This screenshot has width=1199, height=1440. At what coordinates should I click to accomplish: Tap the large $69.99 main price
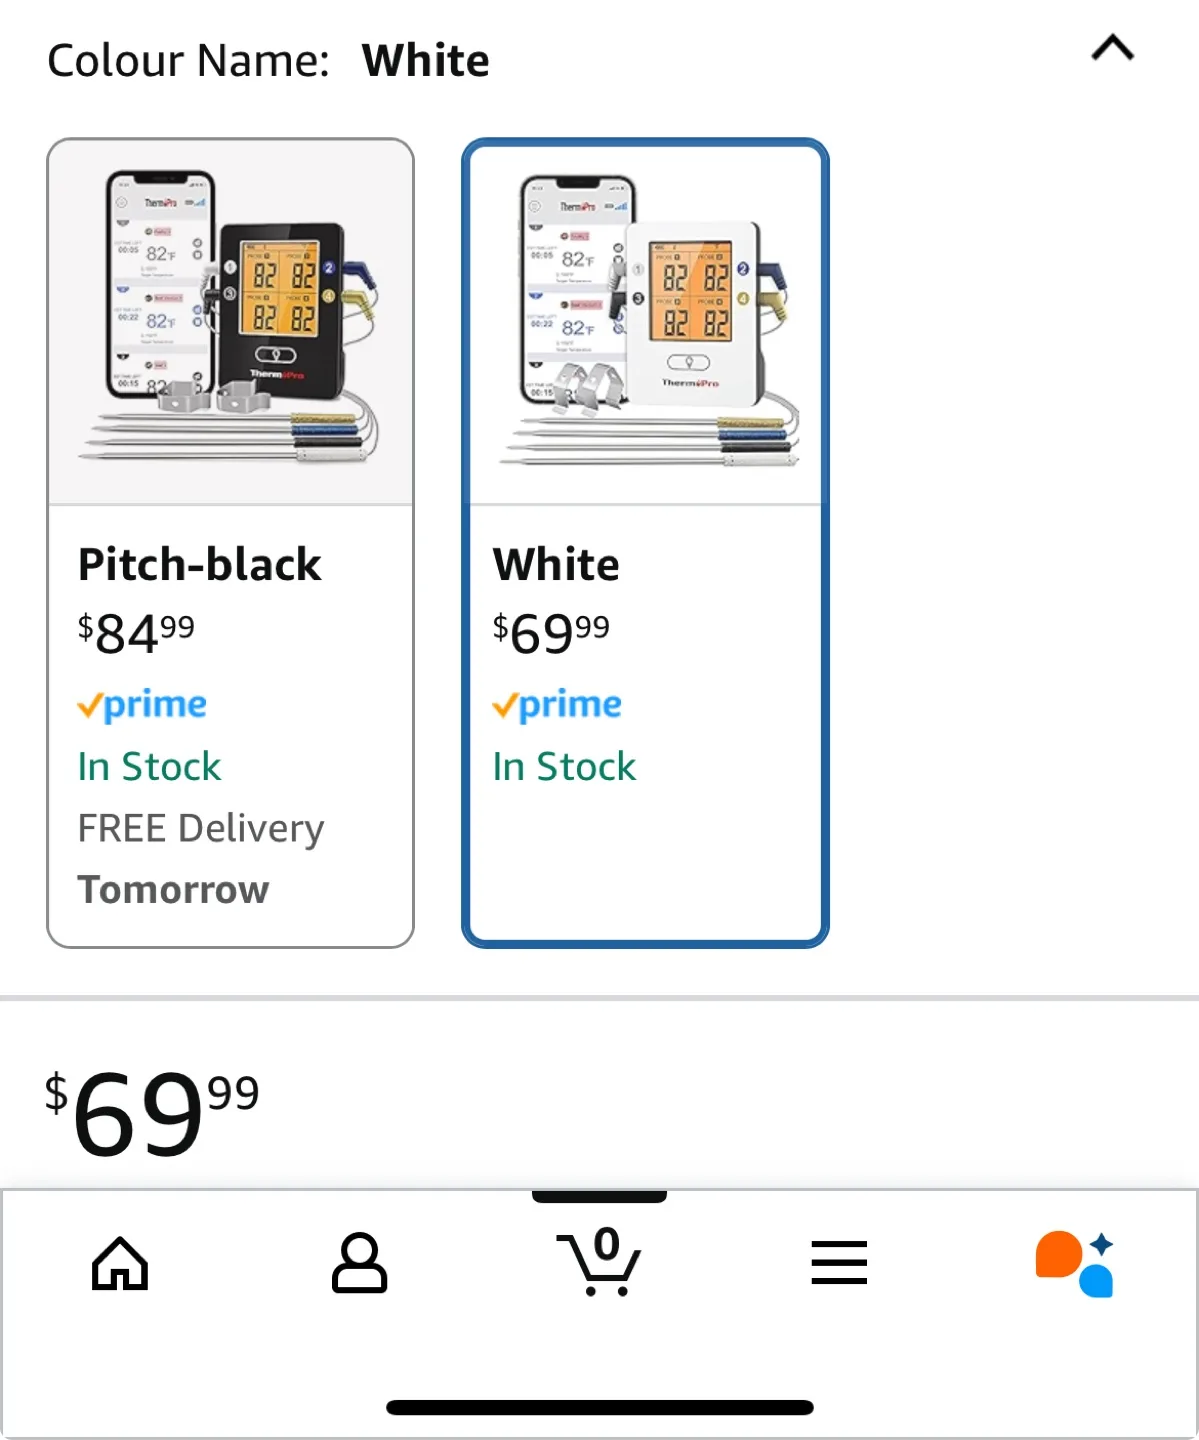point(152,1112)
